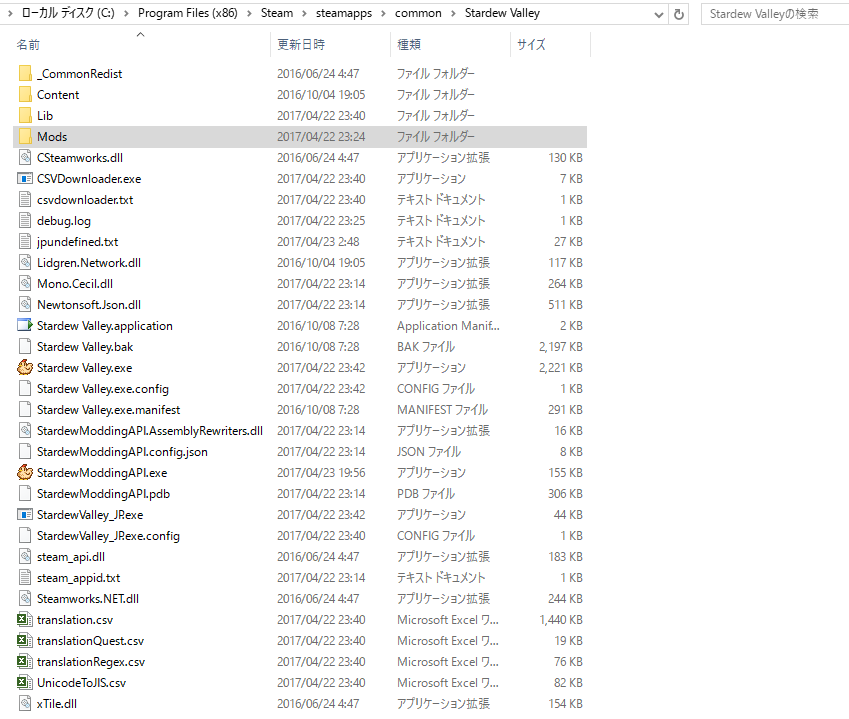Select the CSteamworks.dll file icon
The width and height of the screenshot is (849, 719).
pos(25,158)
